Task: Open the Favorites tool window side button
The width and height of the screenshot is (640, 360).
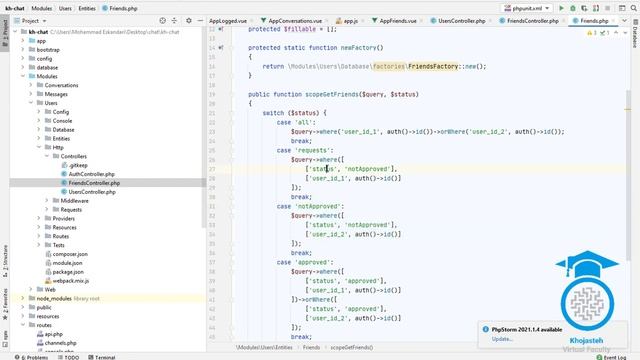Action: [5, 304]
